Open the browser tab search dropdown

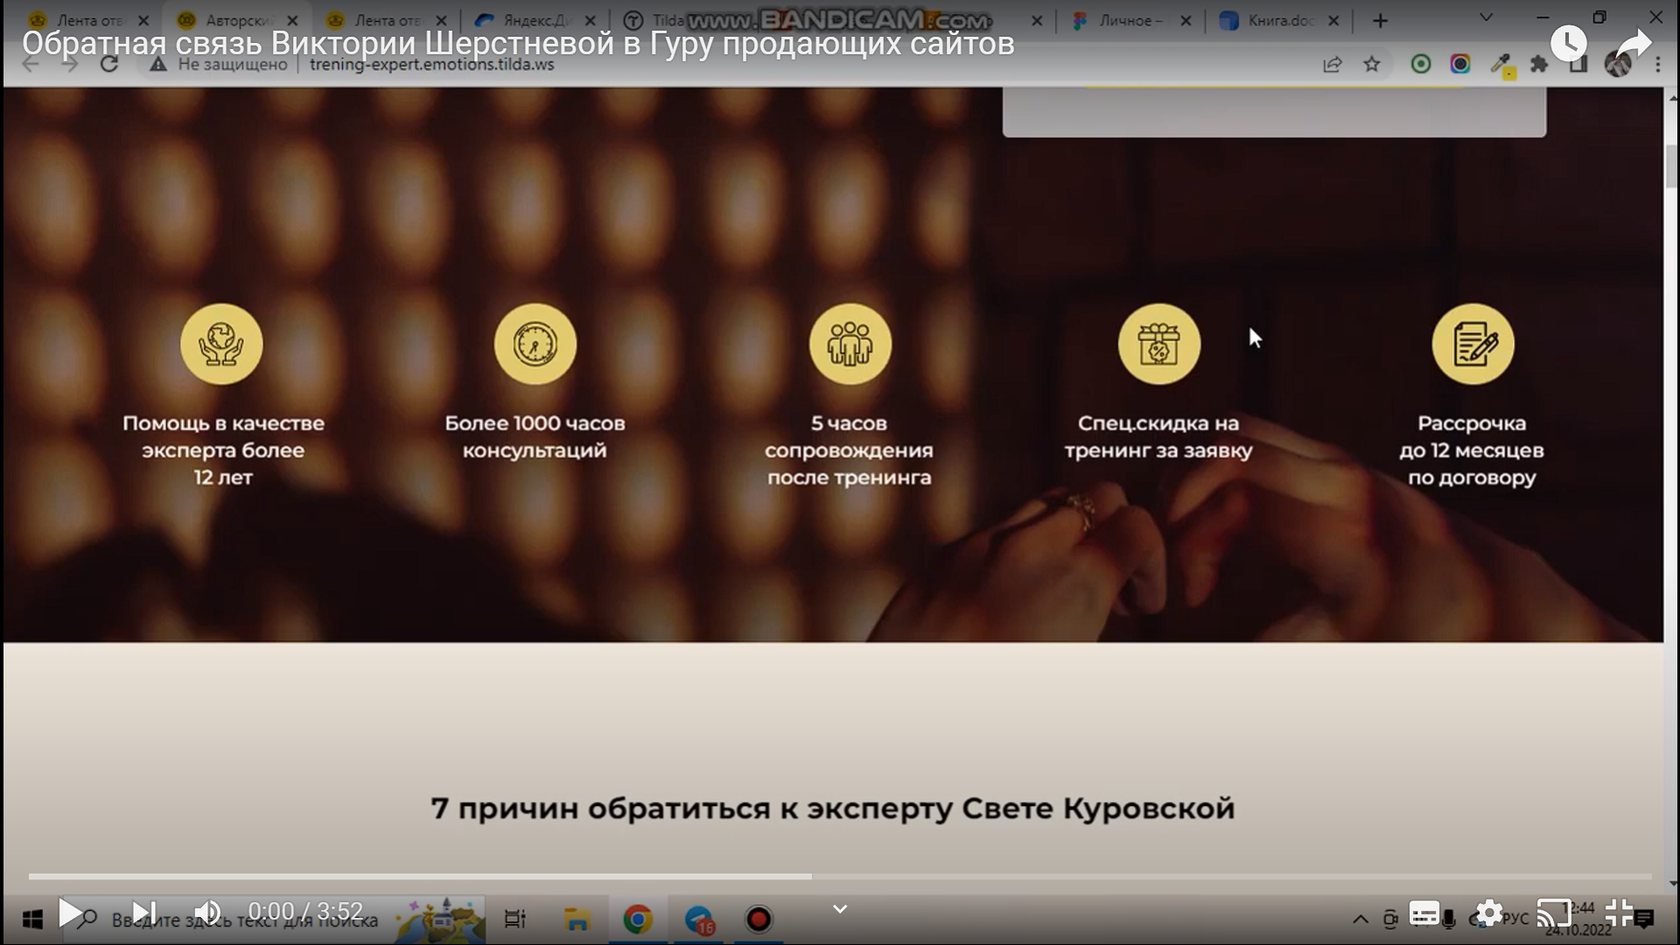[x=1486, y=18]
